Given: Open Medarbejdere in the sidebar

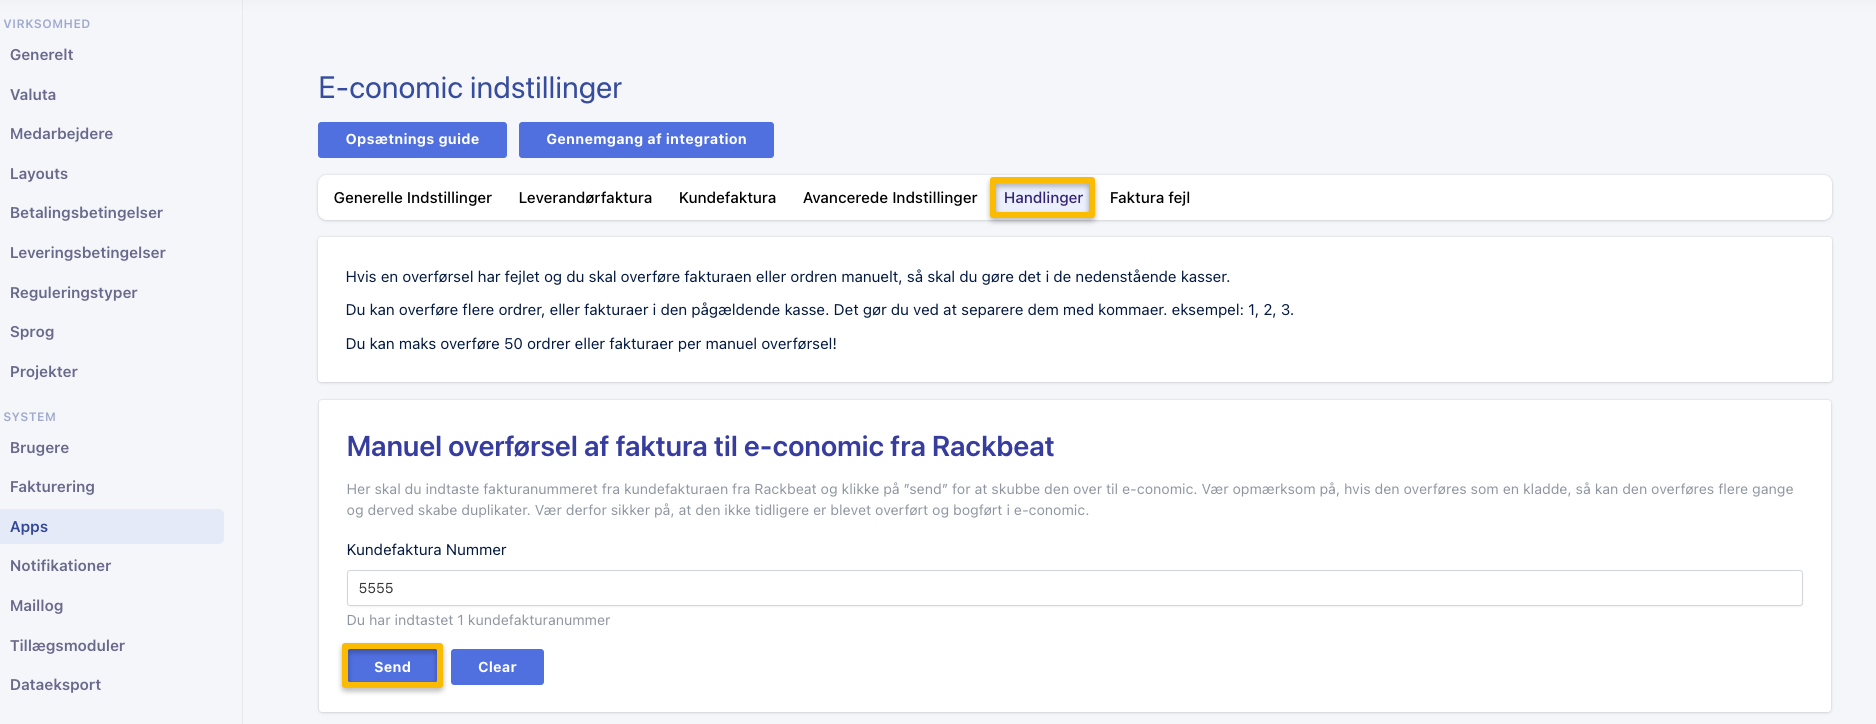Looking at the screenshot, I should (61, 134).
